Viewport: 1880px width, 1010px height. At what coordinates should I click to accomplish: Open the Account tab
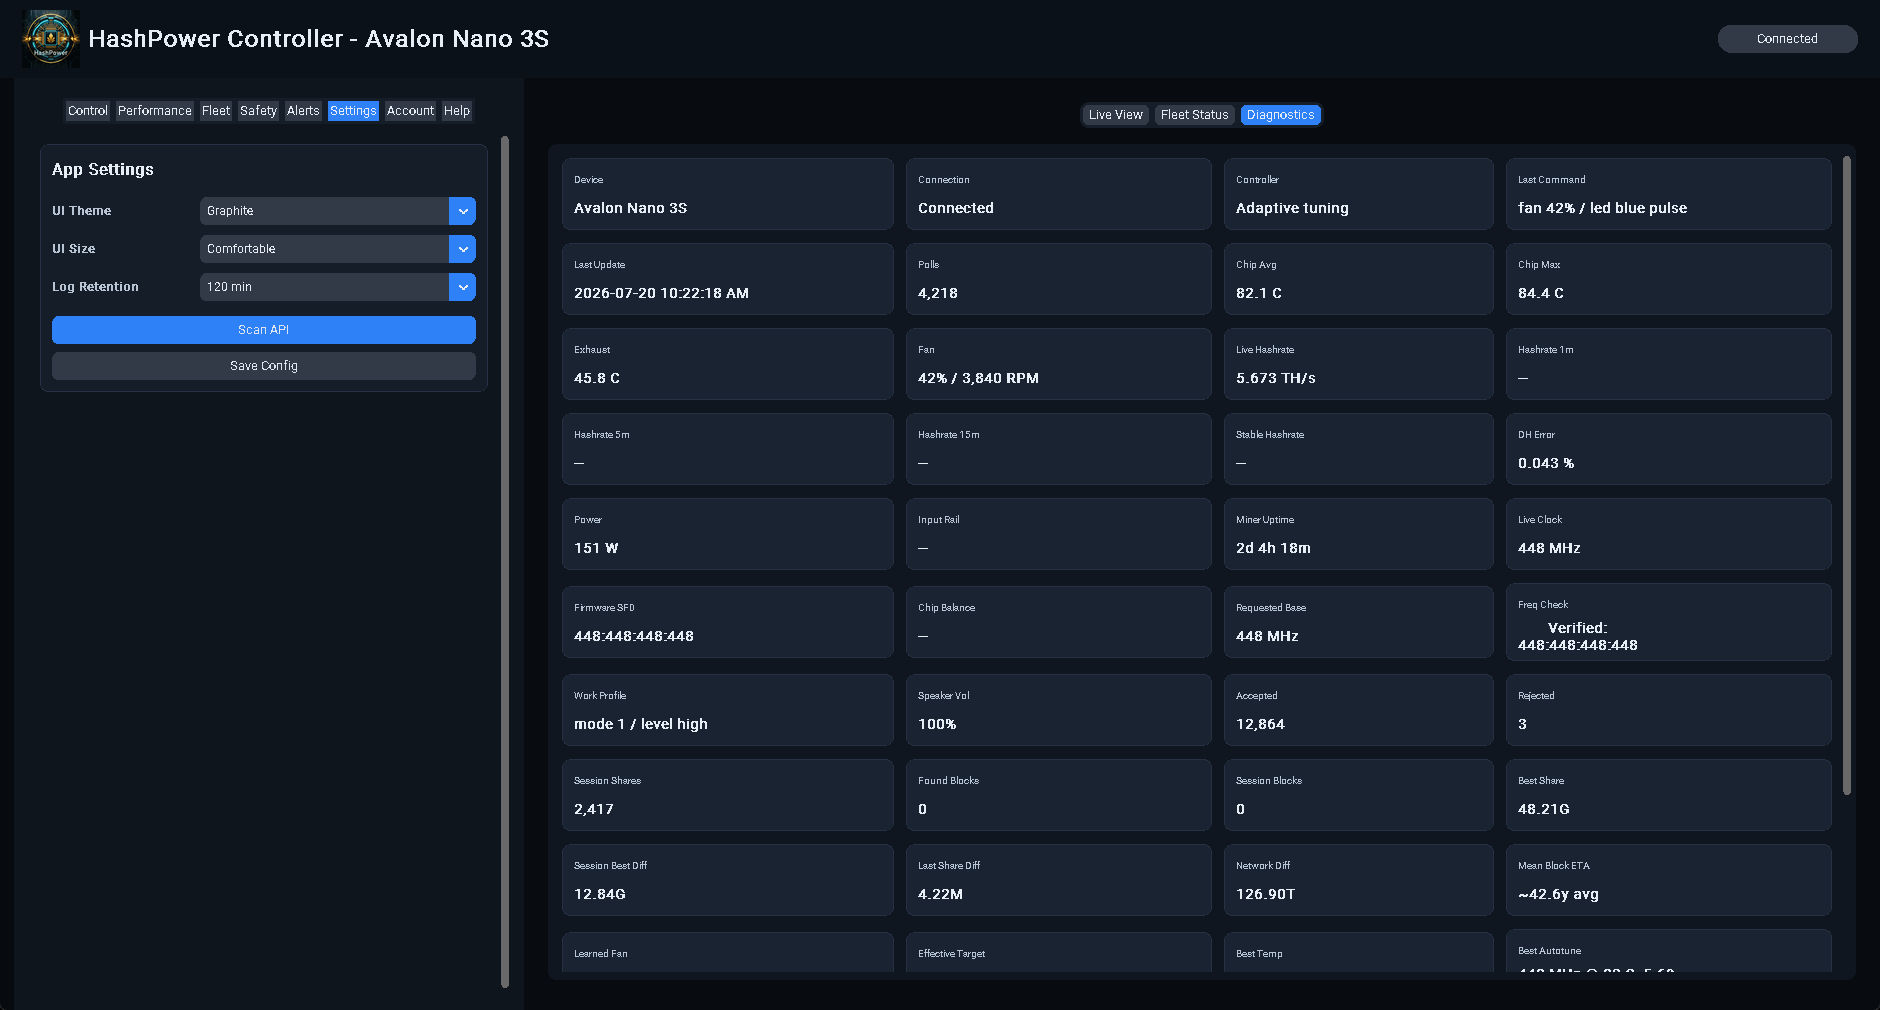(x=410, y=111)
